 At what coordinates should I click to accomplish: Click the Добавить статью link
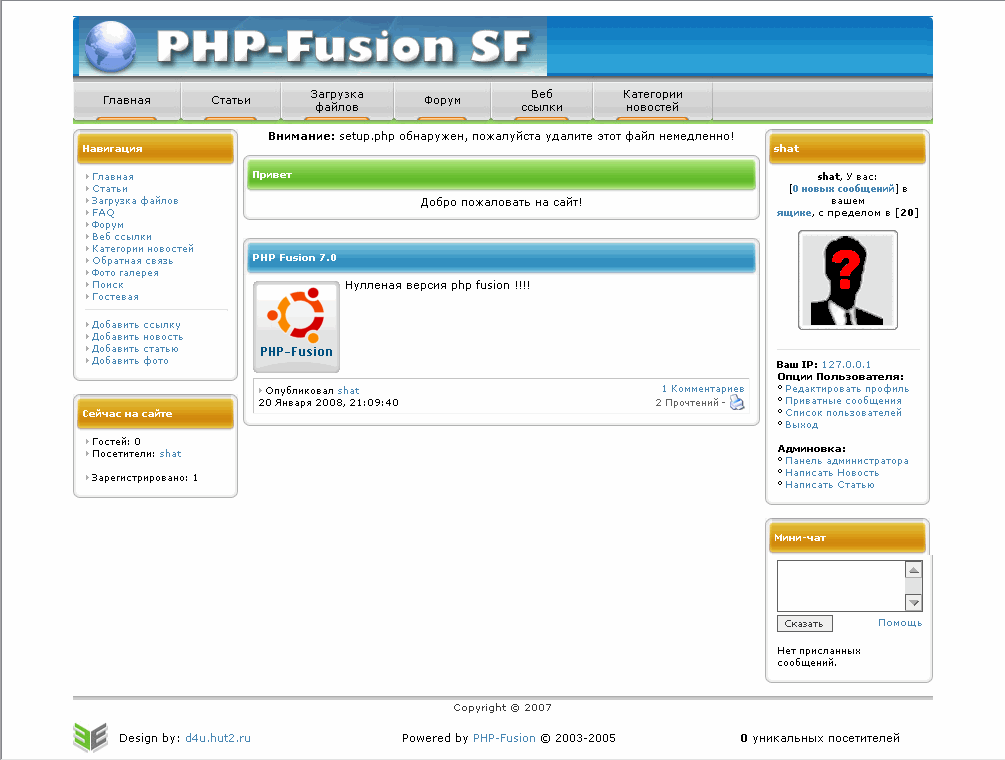tap(135, 349)
